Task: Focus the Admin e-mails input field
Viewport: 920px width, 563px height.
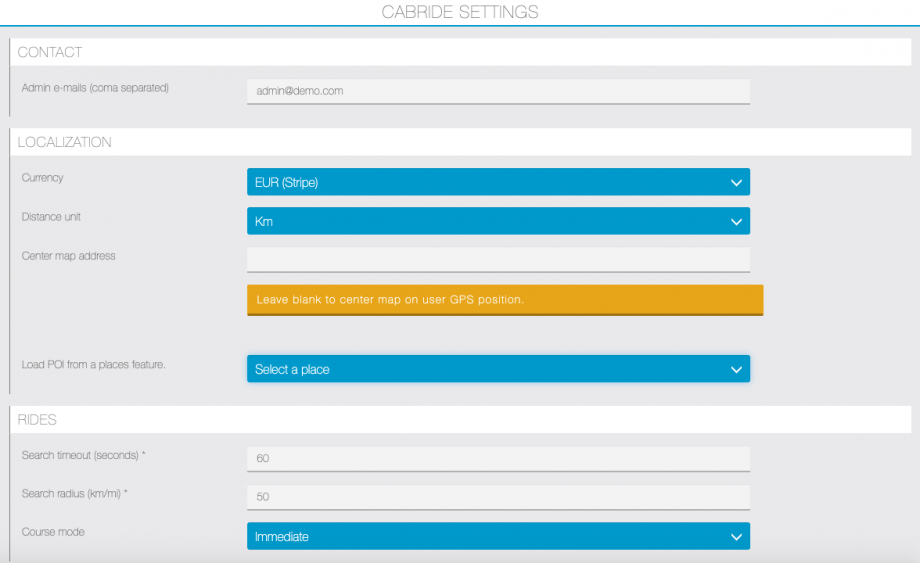Action: (x=498, y=91)
